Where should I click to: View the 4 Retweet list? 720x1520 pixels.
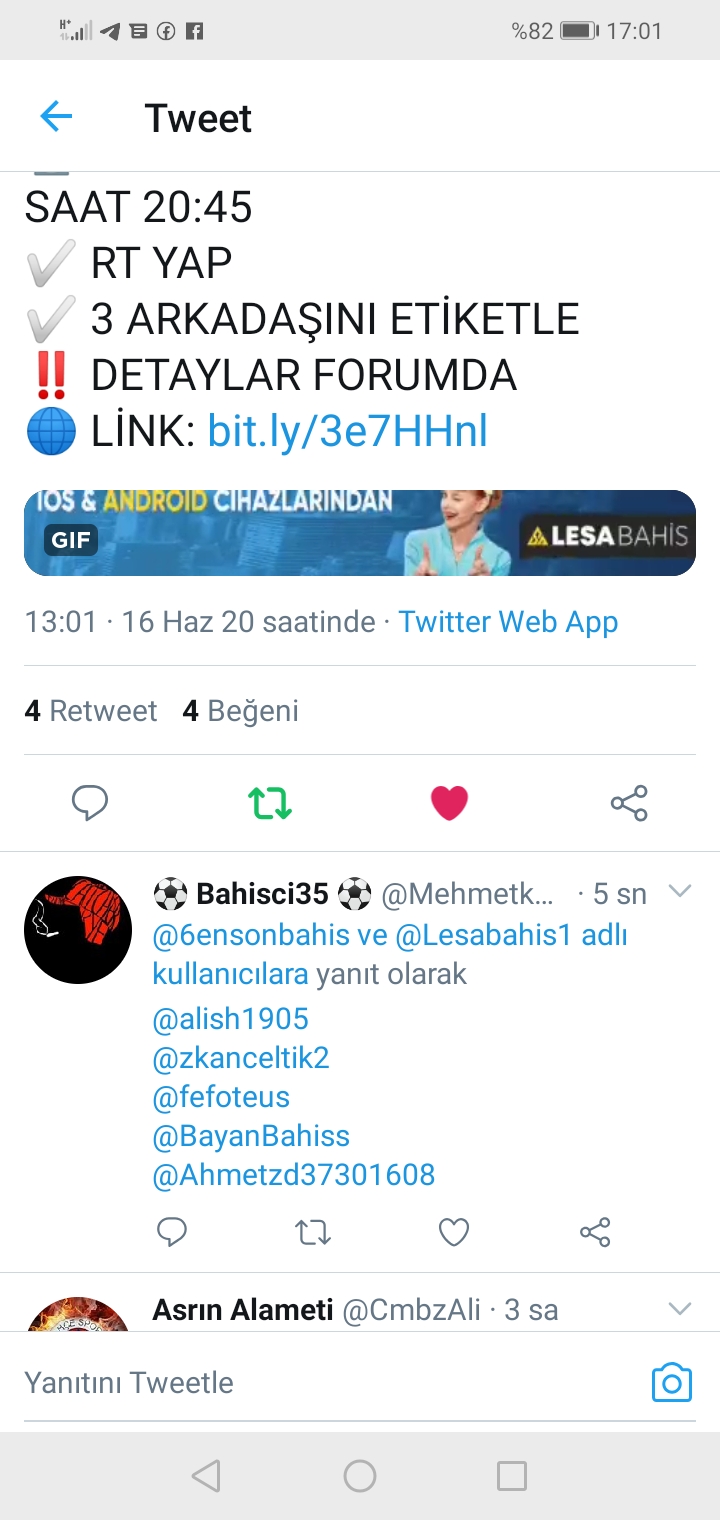91,711
